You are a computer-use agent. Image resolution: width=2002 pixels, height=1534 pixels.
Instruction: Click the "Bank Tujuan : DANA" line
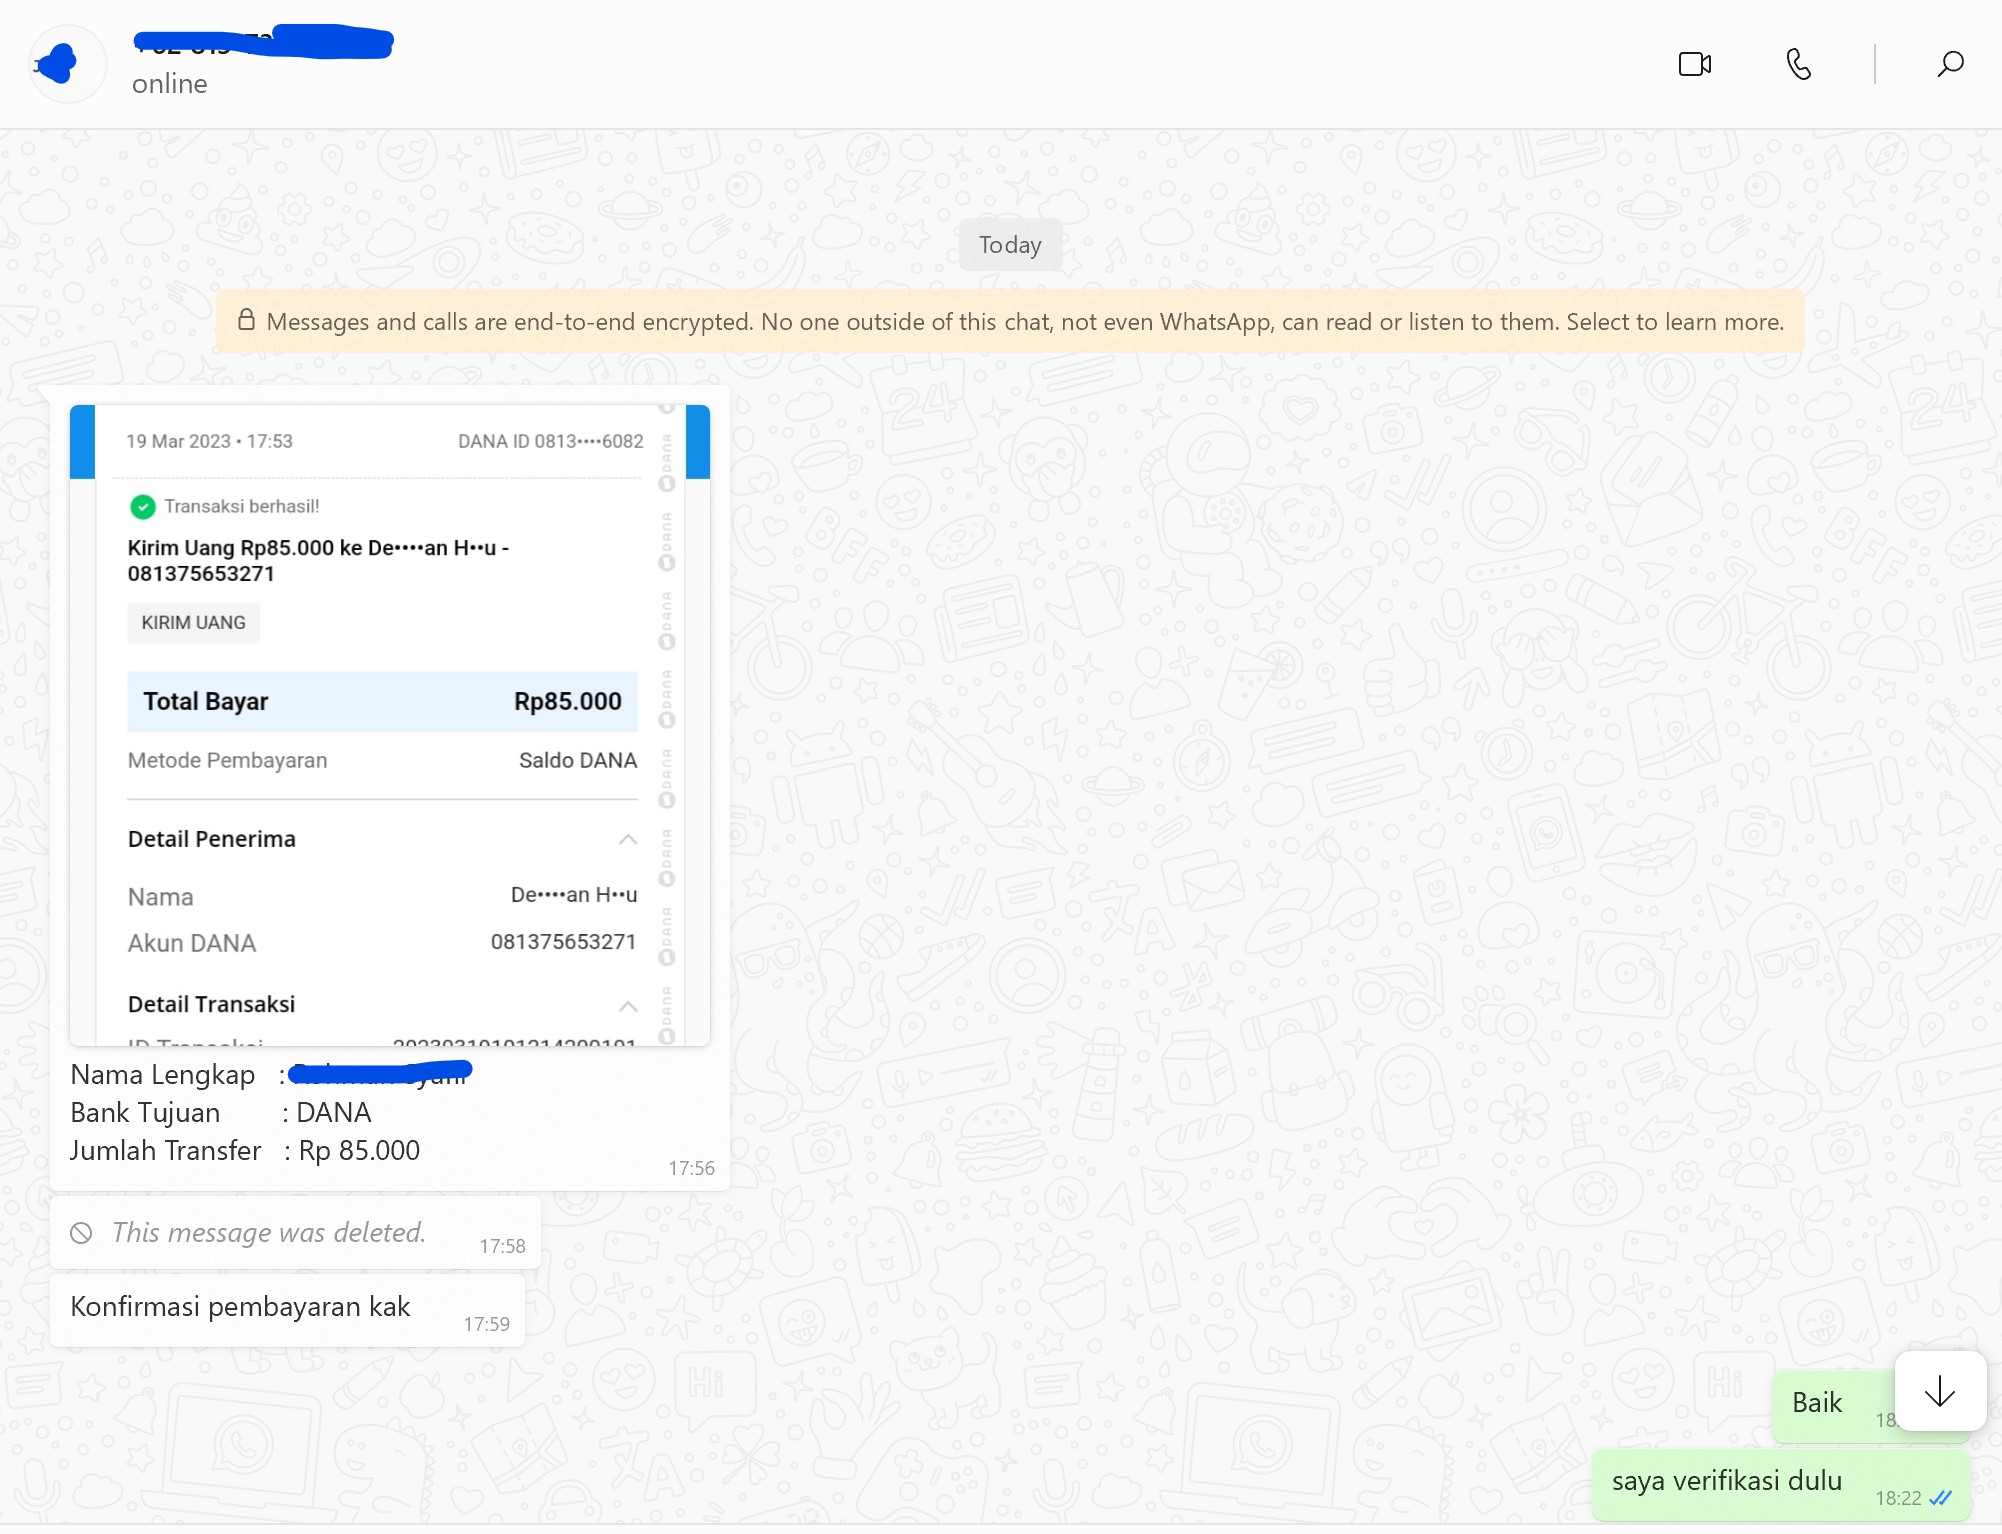[221, 1113]
